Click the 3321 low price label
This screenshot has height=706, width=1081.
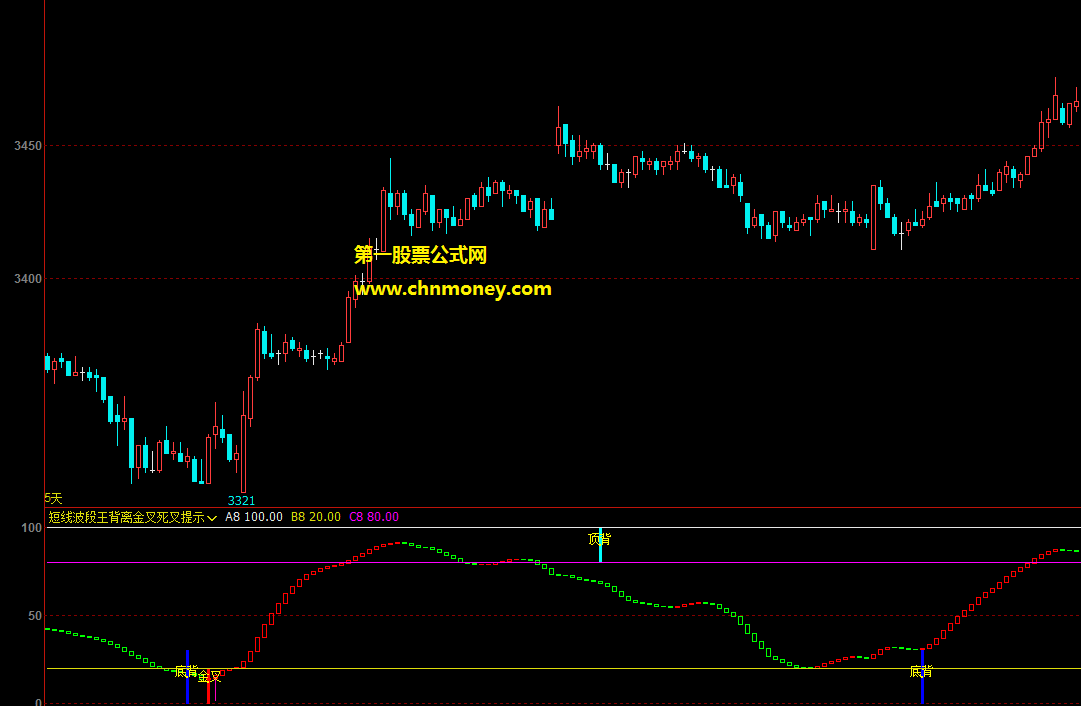[x=241, y=501]
